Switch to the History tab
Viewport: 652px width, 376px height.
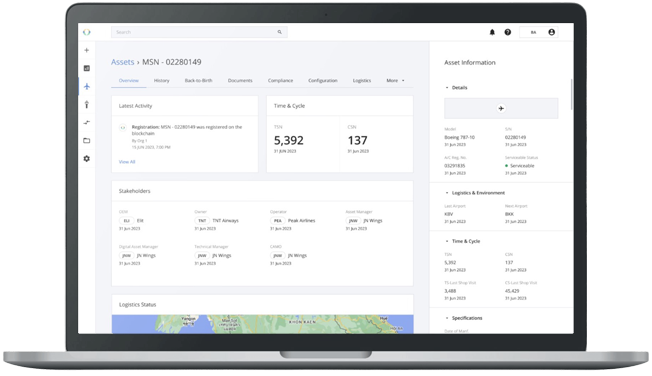click(161, 81)
